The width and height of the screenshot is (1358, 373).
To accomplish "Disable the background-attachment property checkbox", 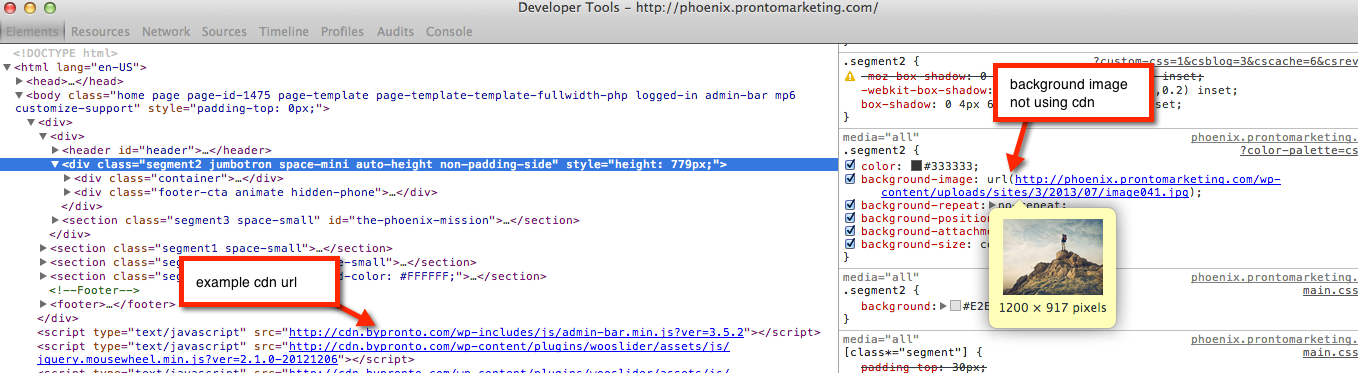I will coord(850,232).
